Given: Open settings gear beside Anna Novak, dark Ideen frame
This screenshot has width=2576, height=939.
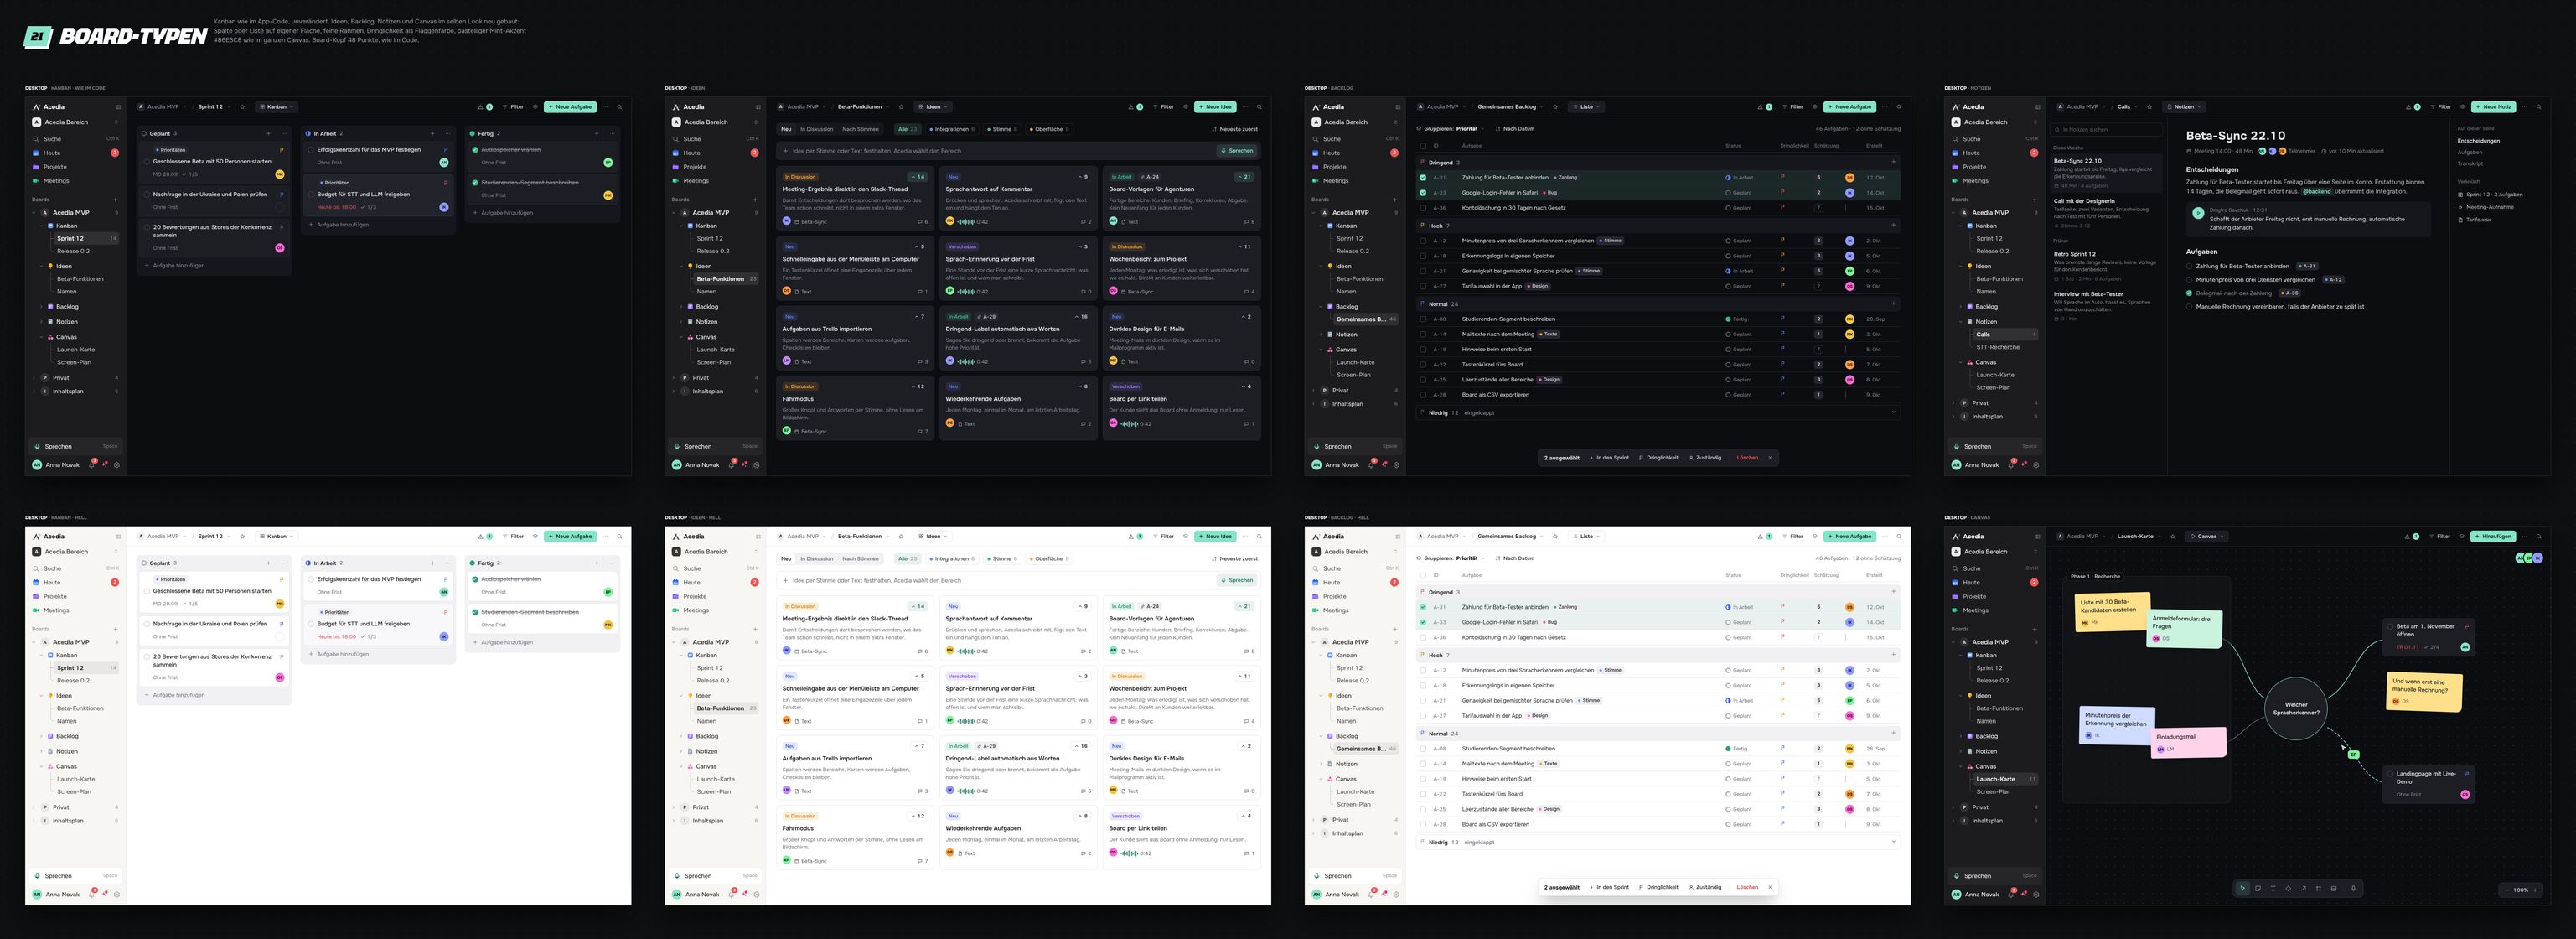Looking at the screenshot, I should [x=756, y=465].
